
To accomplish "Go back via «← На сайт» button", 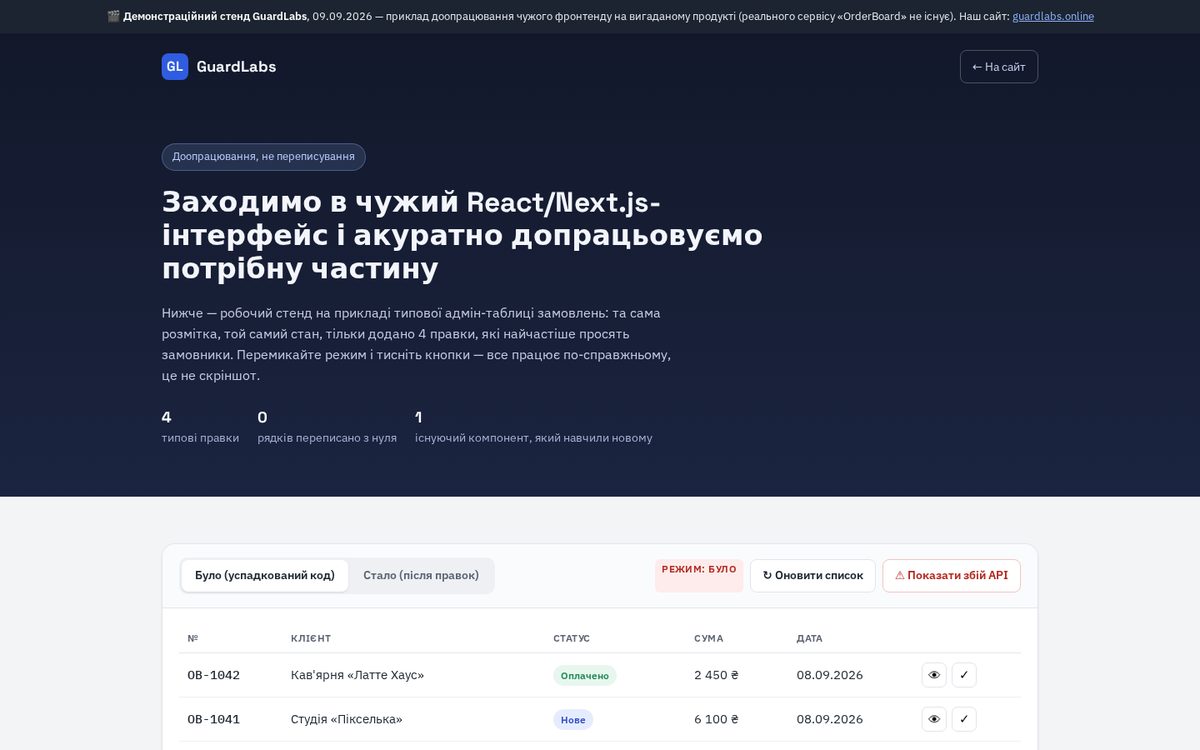I will (x=999, y=67).
